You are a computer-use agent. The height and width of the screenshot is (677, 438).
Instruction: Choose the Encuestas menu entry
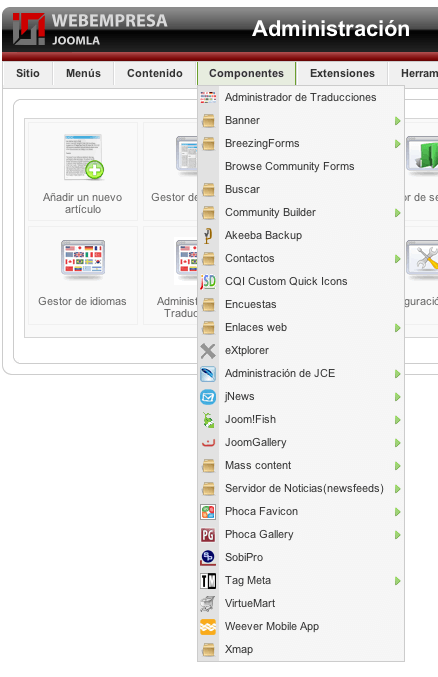[301, 304]
